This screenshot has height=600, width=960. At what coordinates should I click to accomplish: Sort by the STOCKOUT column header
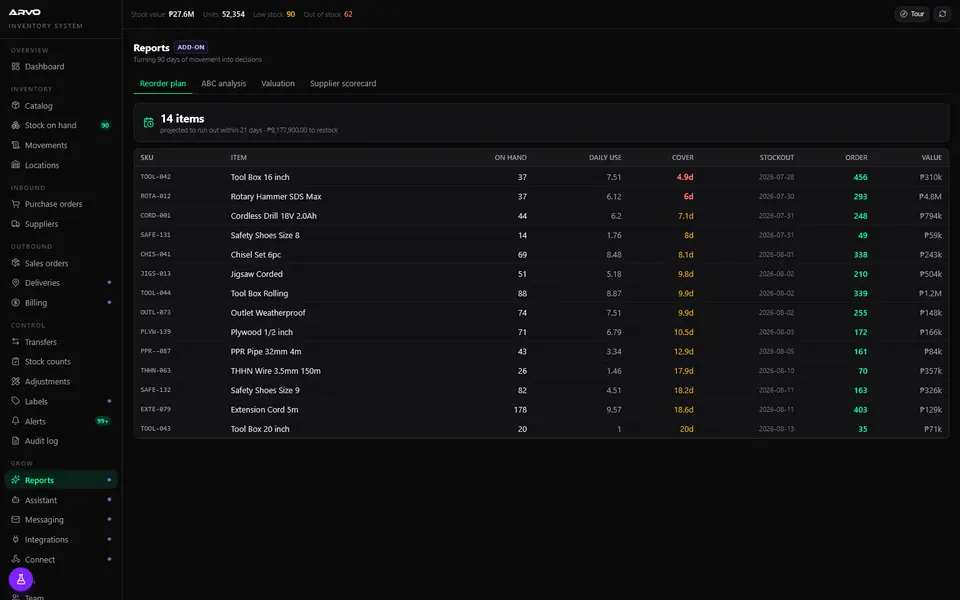point(777,157)
